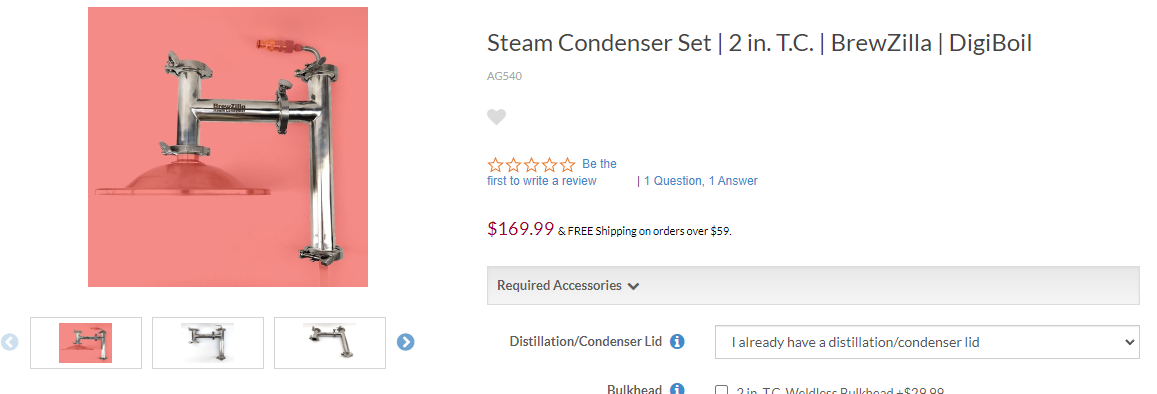
Task: Add product to wishlist with heart icon
Action: [497, 117]
